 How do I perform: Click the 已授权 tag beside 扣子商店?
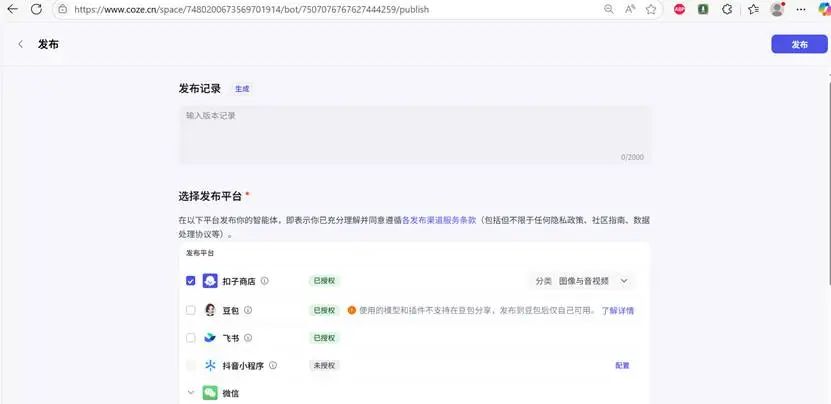pyautogui.click(x=324, y=281)
